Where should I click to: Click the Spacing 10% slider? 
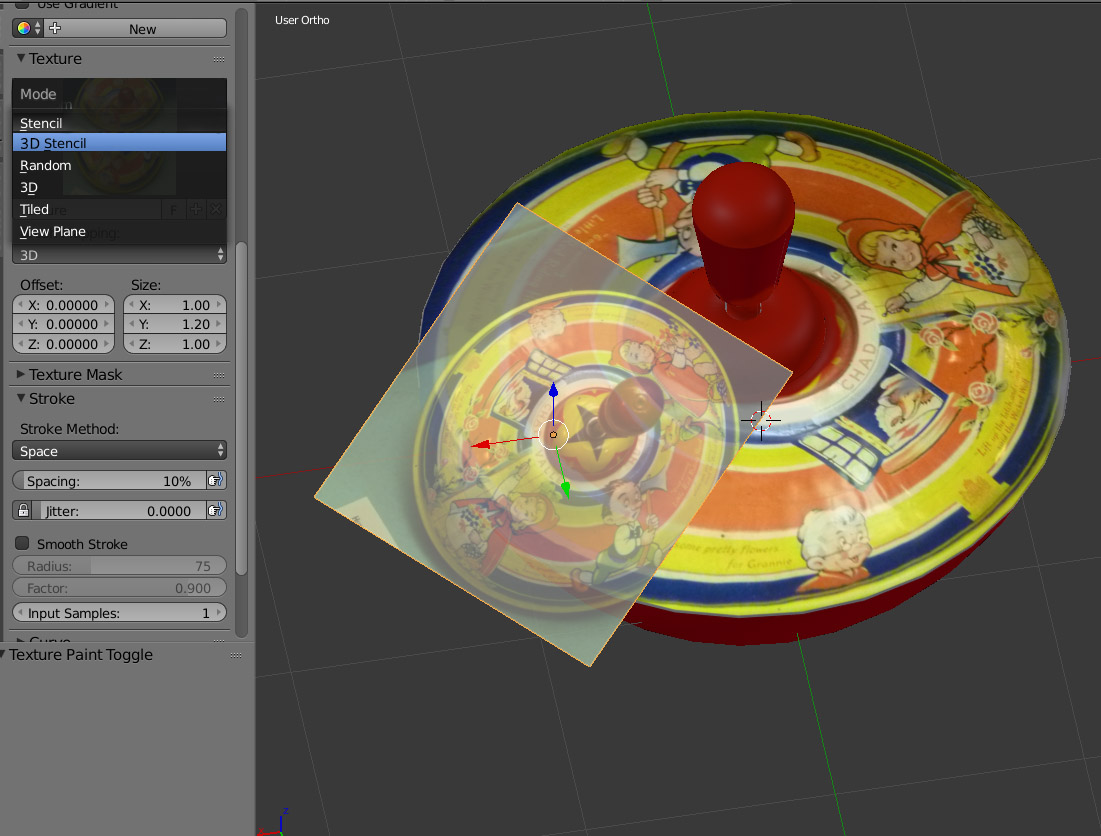pos(110,481)
